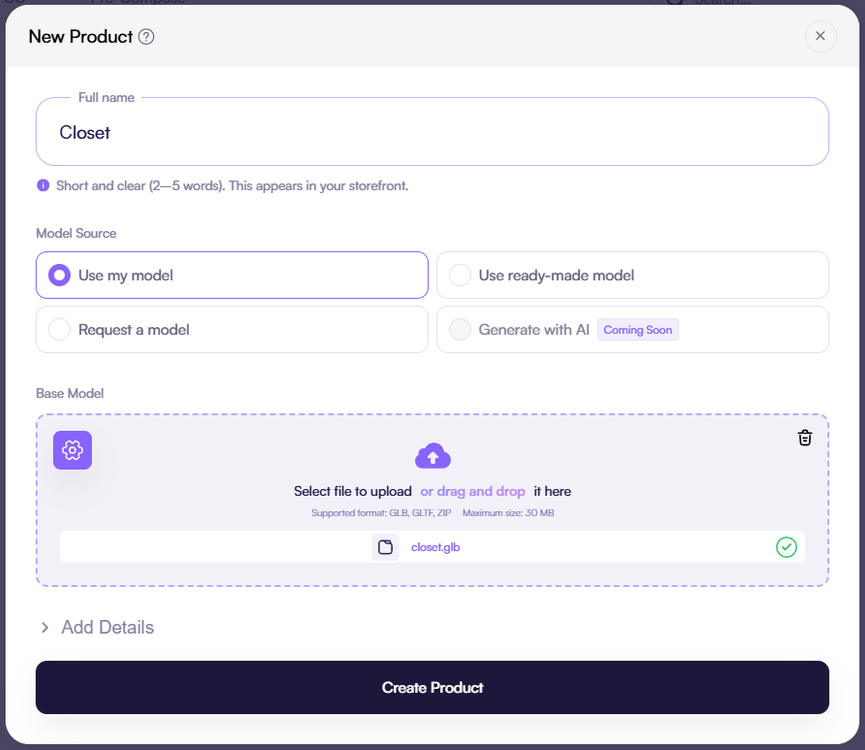Click the closet.glb file icon
Image resolution: width=865 pixels, height=750 pixels.
(x=385, y=546)
